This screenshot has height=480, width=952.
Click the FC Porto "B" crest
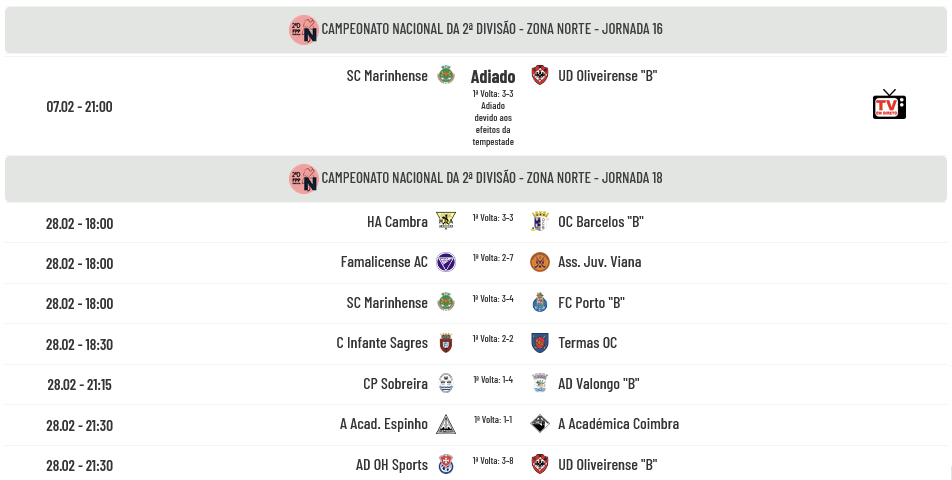540,303
